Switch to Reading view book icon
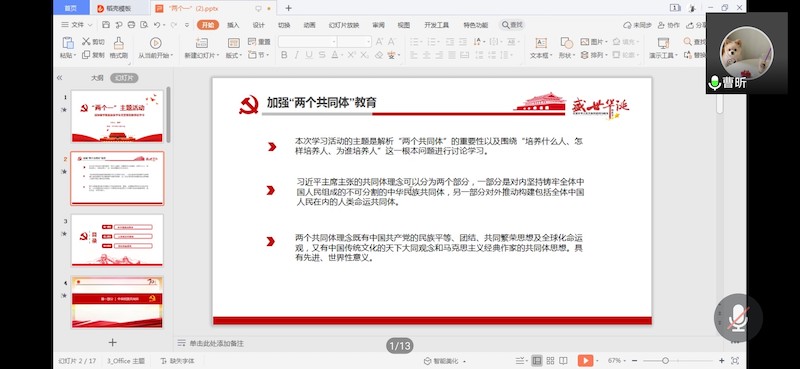Screen dimensions: 800x369 coord(563,360)
